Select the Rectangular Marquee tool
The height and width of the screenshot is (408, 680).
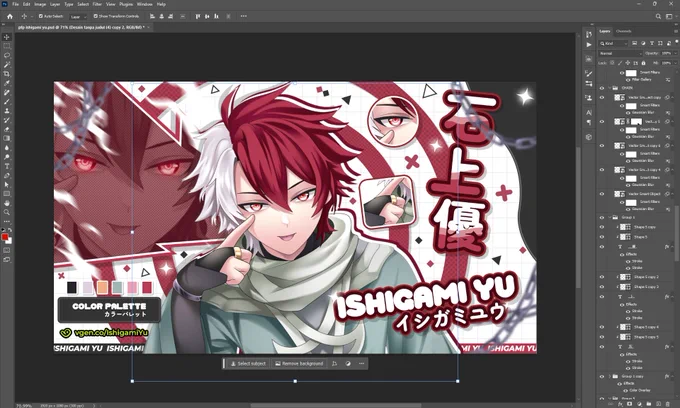pos(7,46)
